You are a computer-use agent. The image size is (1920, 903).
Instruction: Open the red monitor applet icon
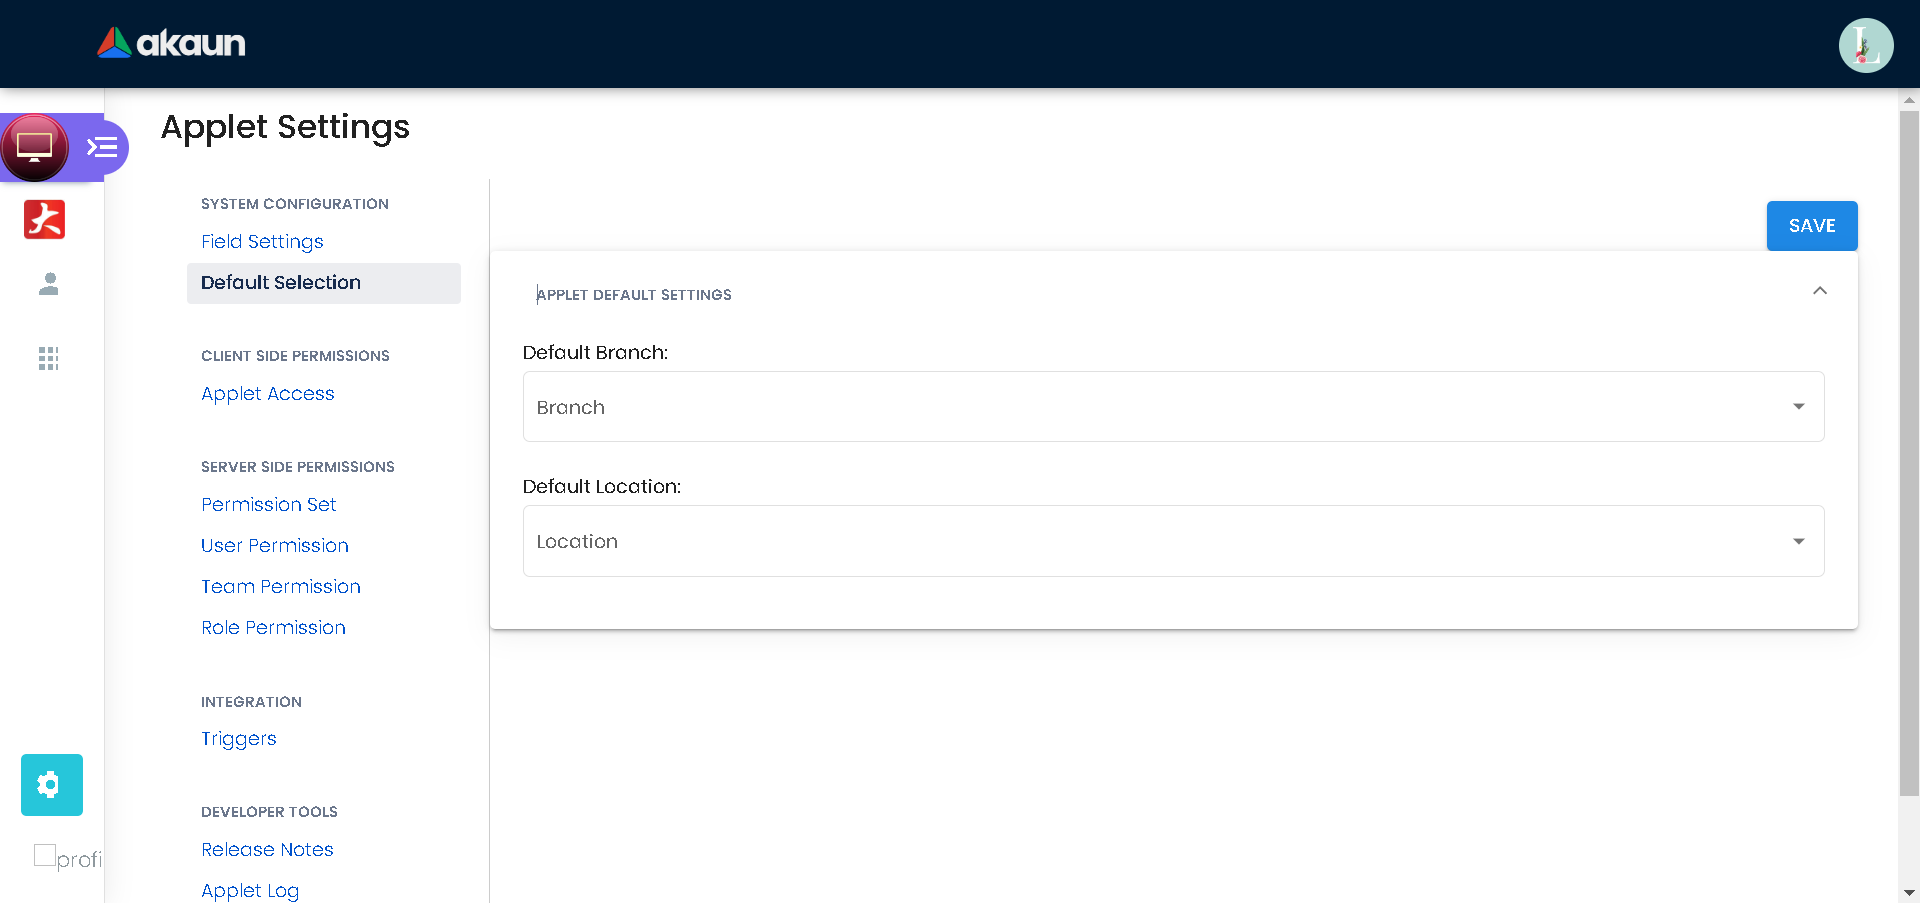tap(35, 147)
